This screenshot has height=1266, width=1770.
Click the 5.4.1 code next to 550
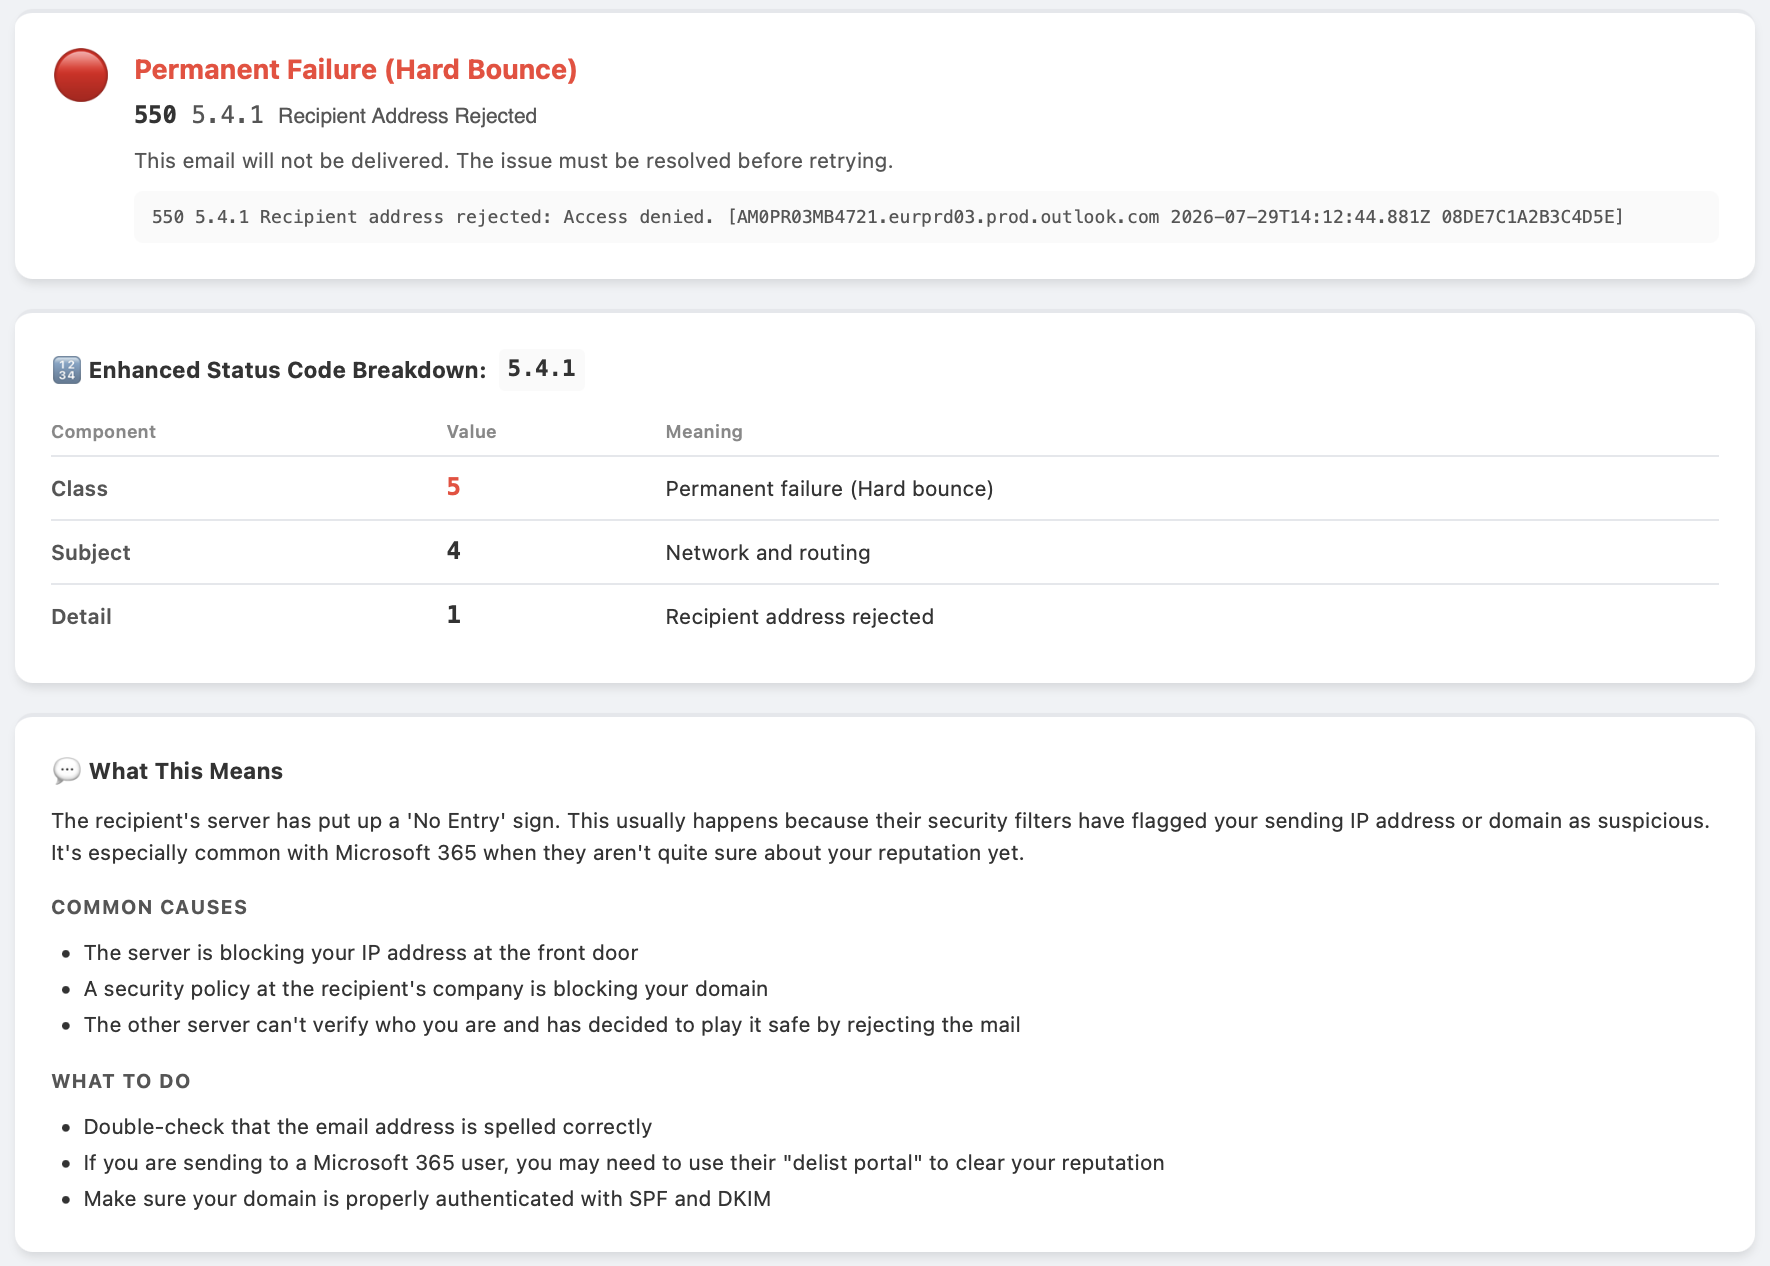coord(227,115)
